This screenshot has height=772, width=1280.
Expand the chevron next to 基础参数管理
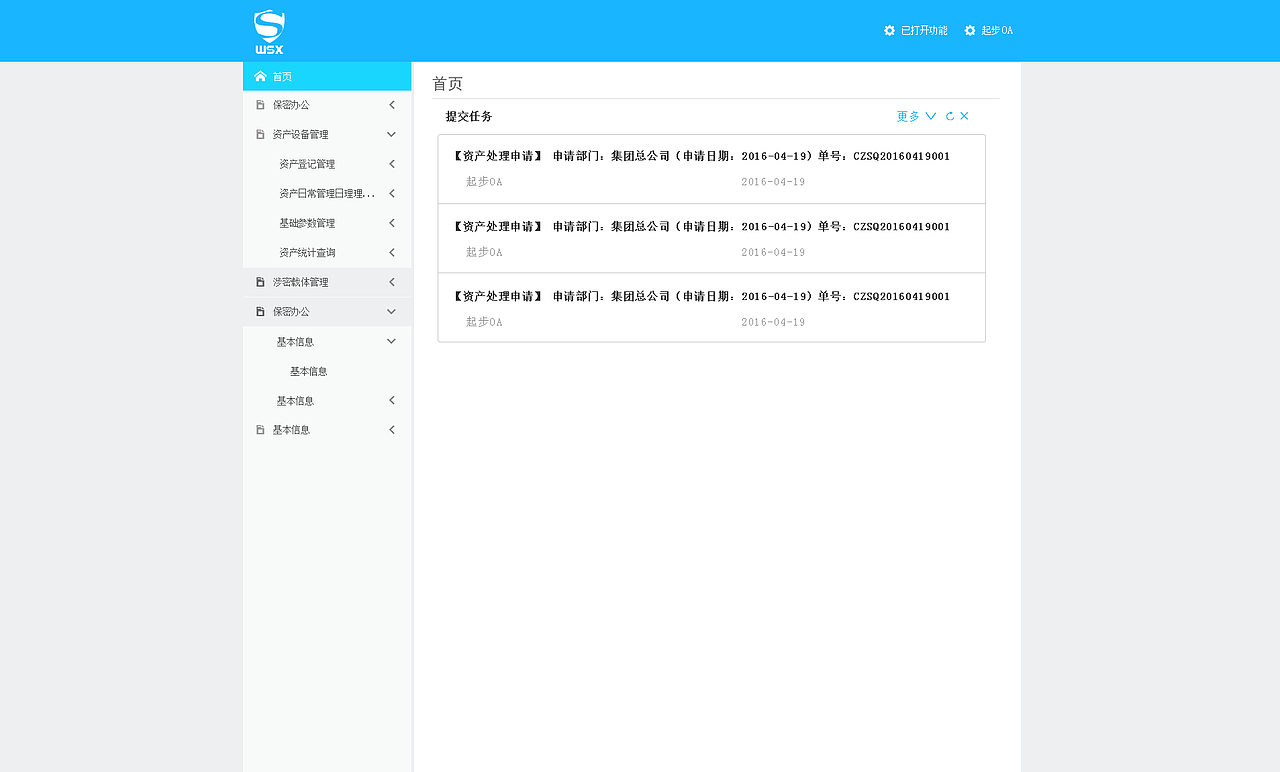coord(392,223)
